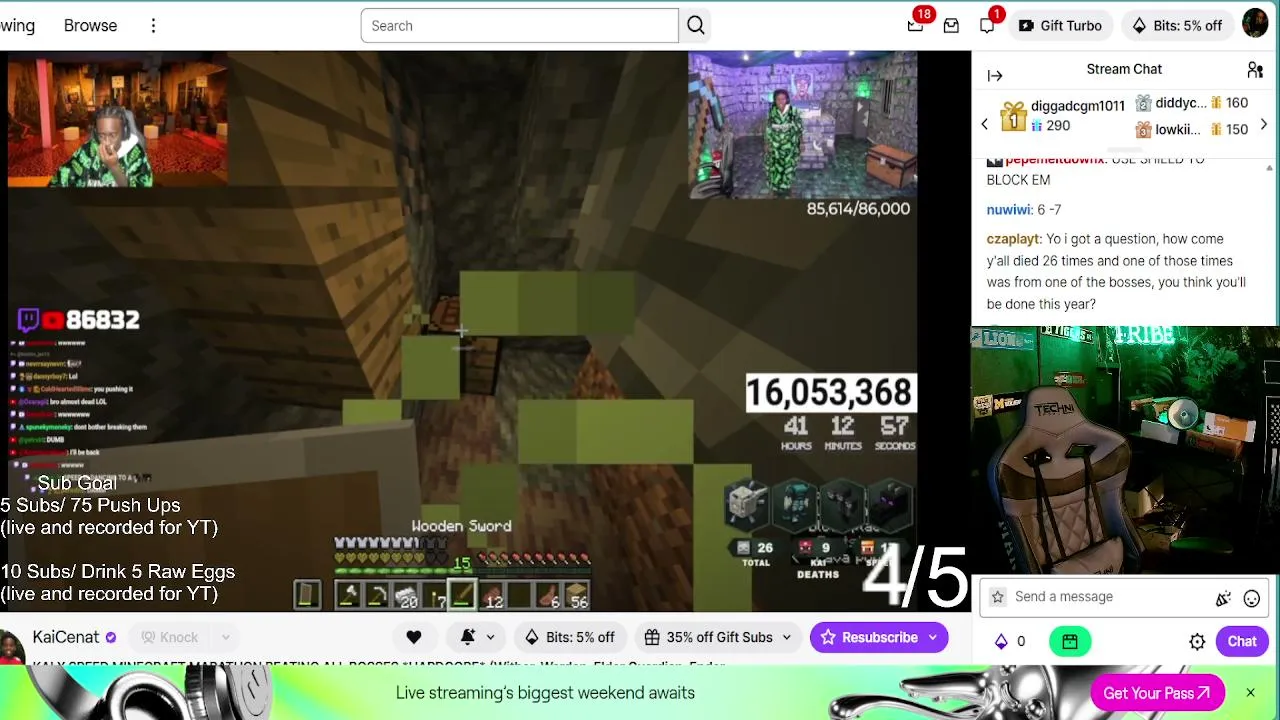Image resolution: width=1280 pixels, height=720 pixels.
Task: Open the emote picker smiley
Action: pyautogui.click(x=1251, y=599)
